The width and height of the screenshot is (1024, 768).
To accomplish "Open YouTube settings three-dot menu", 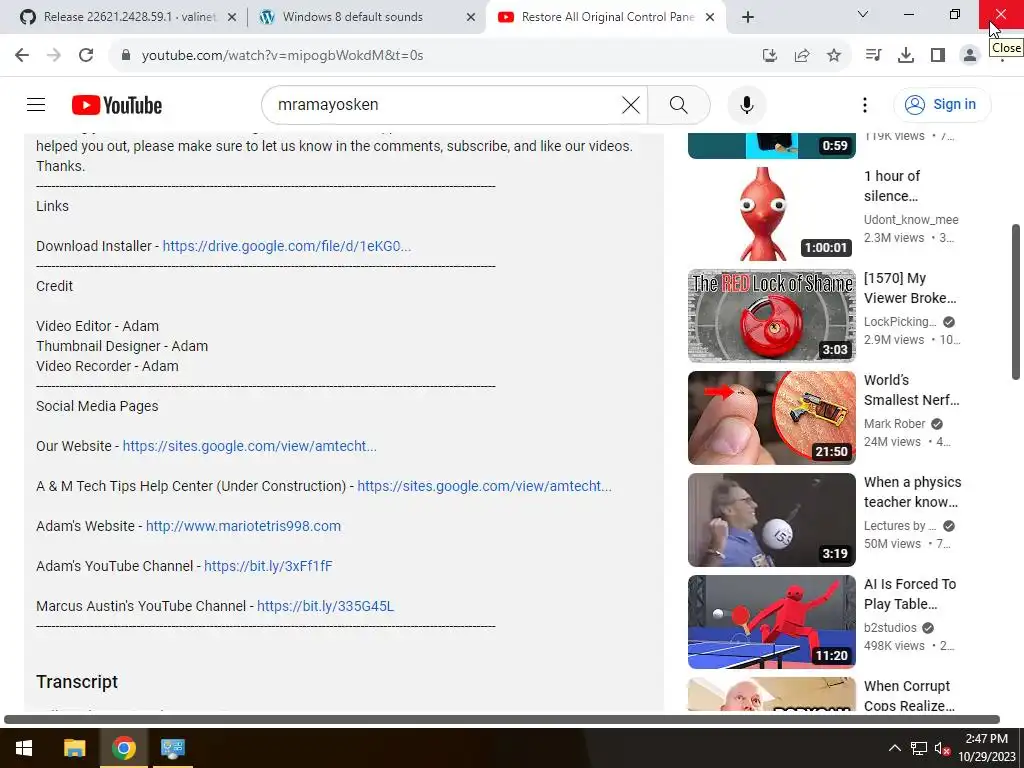I will coord(865,104).
